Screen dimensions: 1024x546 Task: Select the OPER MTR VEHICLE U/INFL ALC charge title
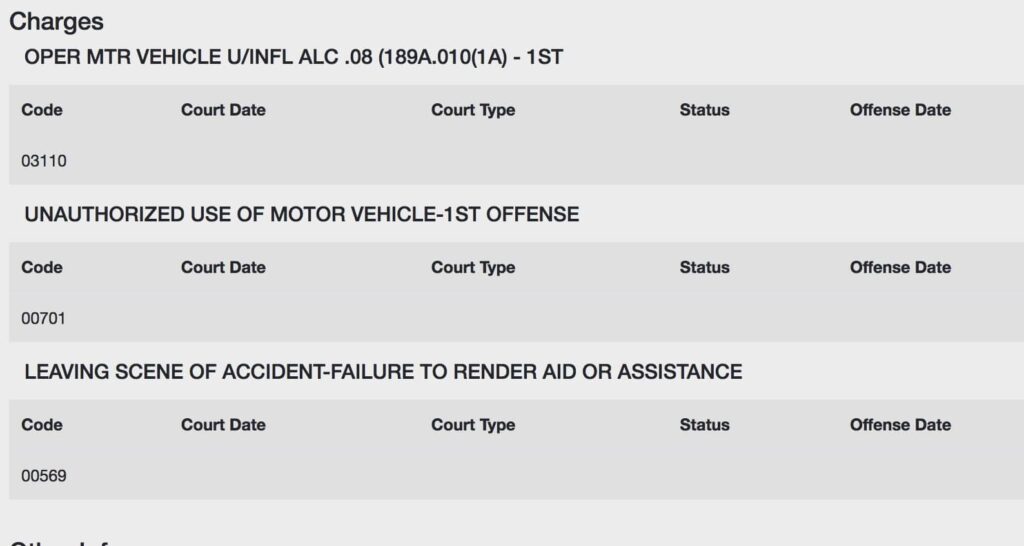(x=293, y=57)
